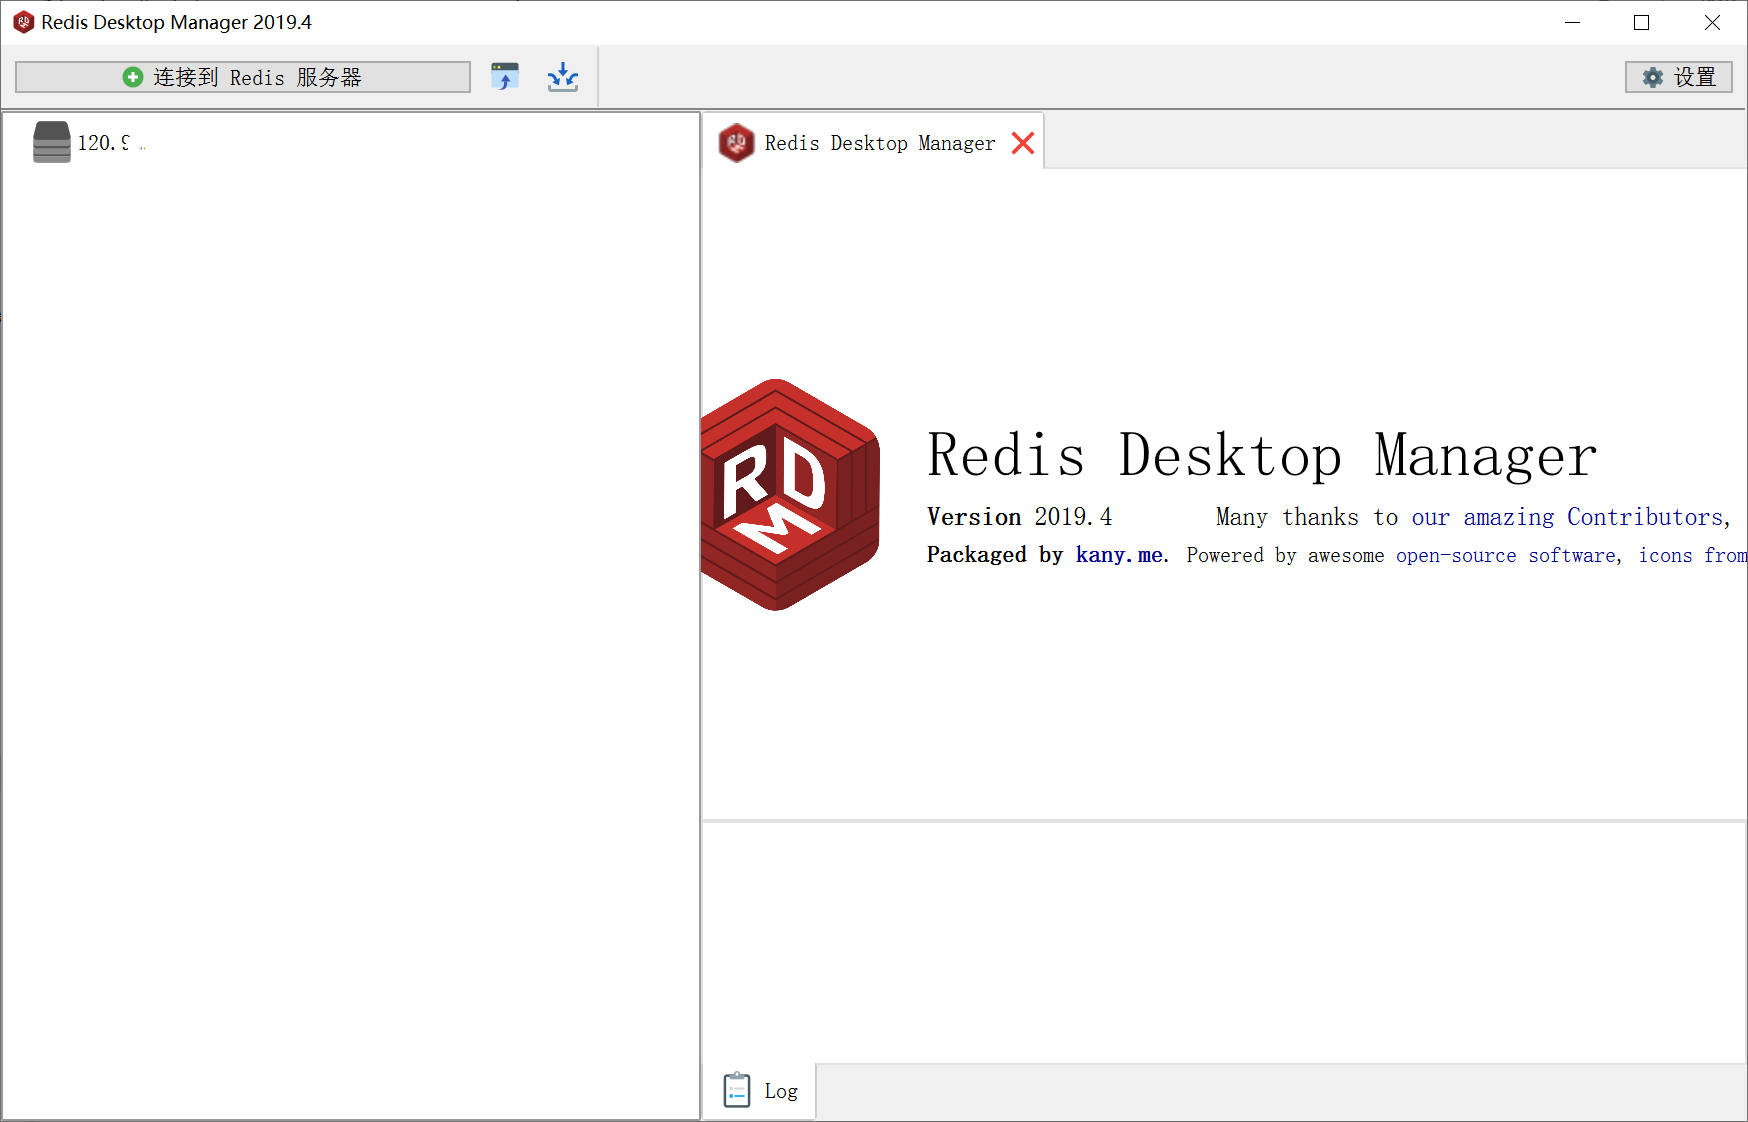Click the import connections icon
Image resolution: width=1748 pixels, height=1122 pixels.
505,77
